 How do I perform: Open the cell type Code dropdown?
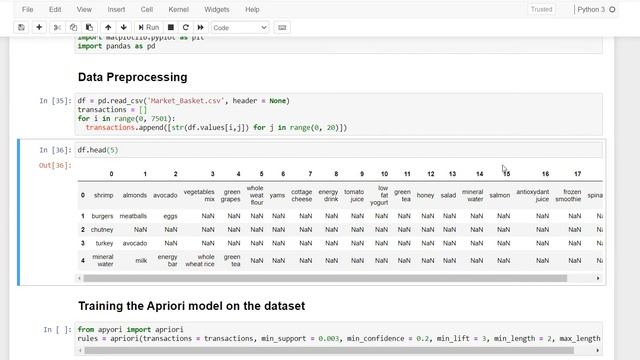tap(240, 27)
